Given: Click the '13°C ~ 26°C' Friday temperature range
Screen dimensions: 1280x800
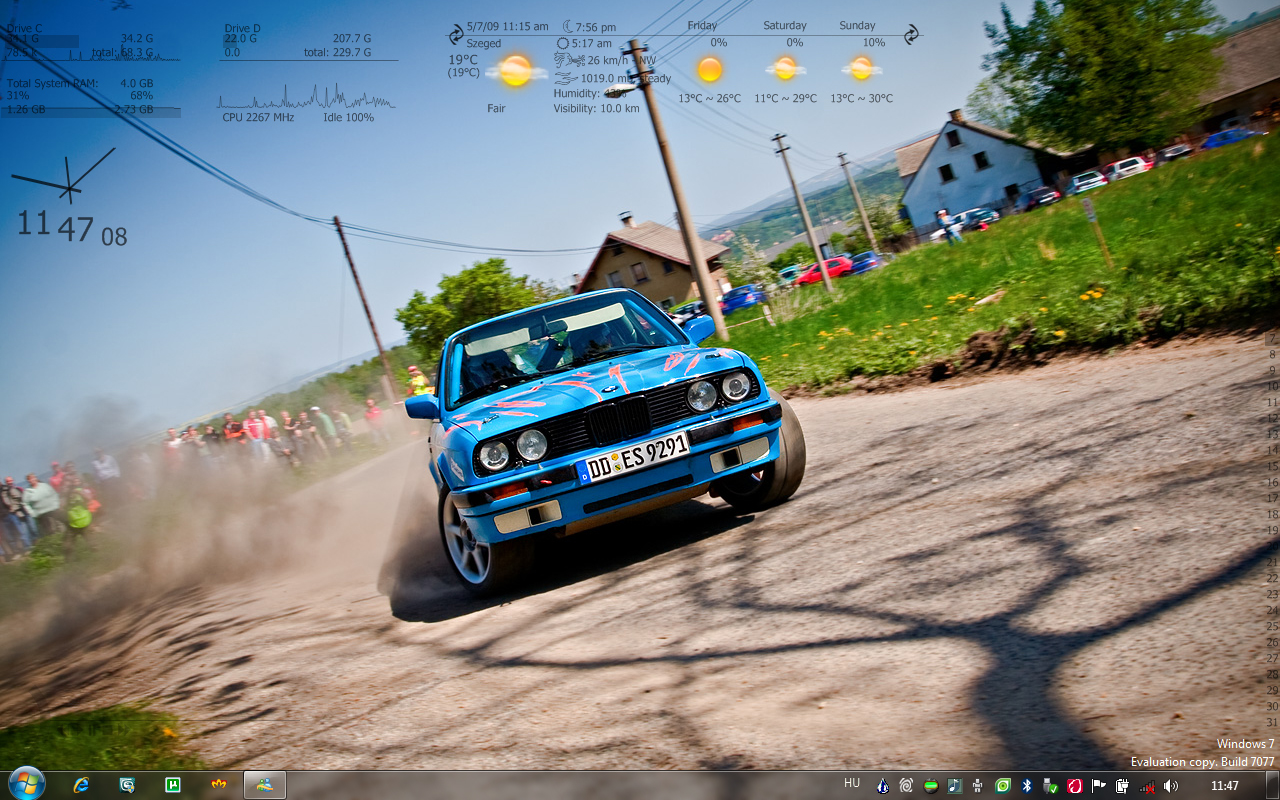Looking at the screenshot, I should 710,98.
